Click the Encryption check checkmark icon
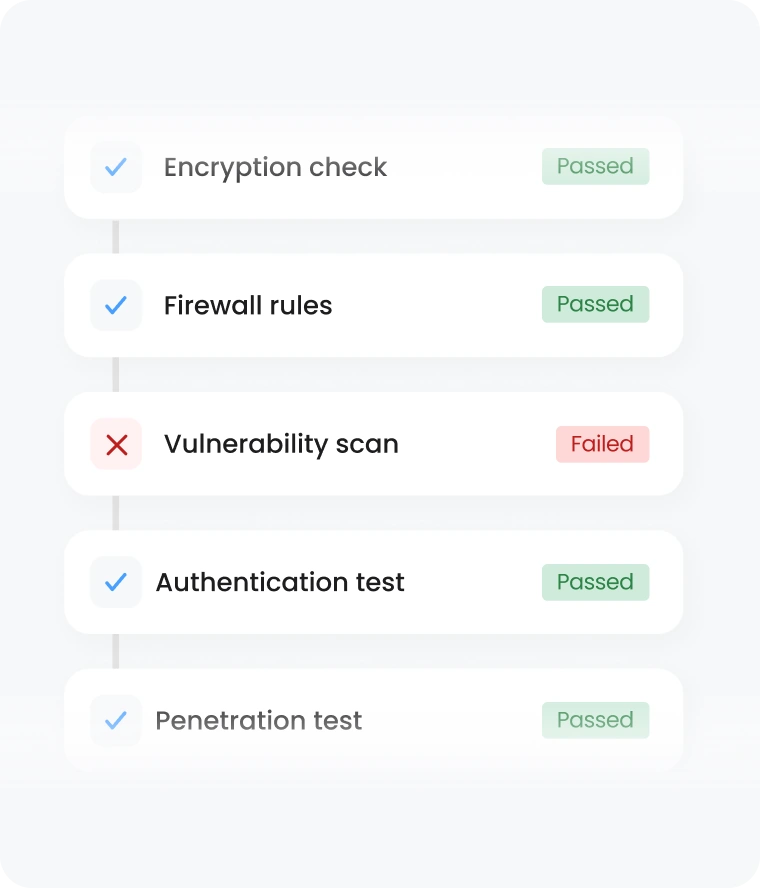The height and width of the screenshot is (888, 760). coord(116,167)
